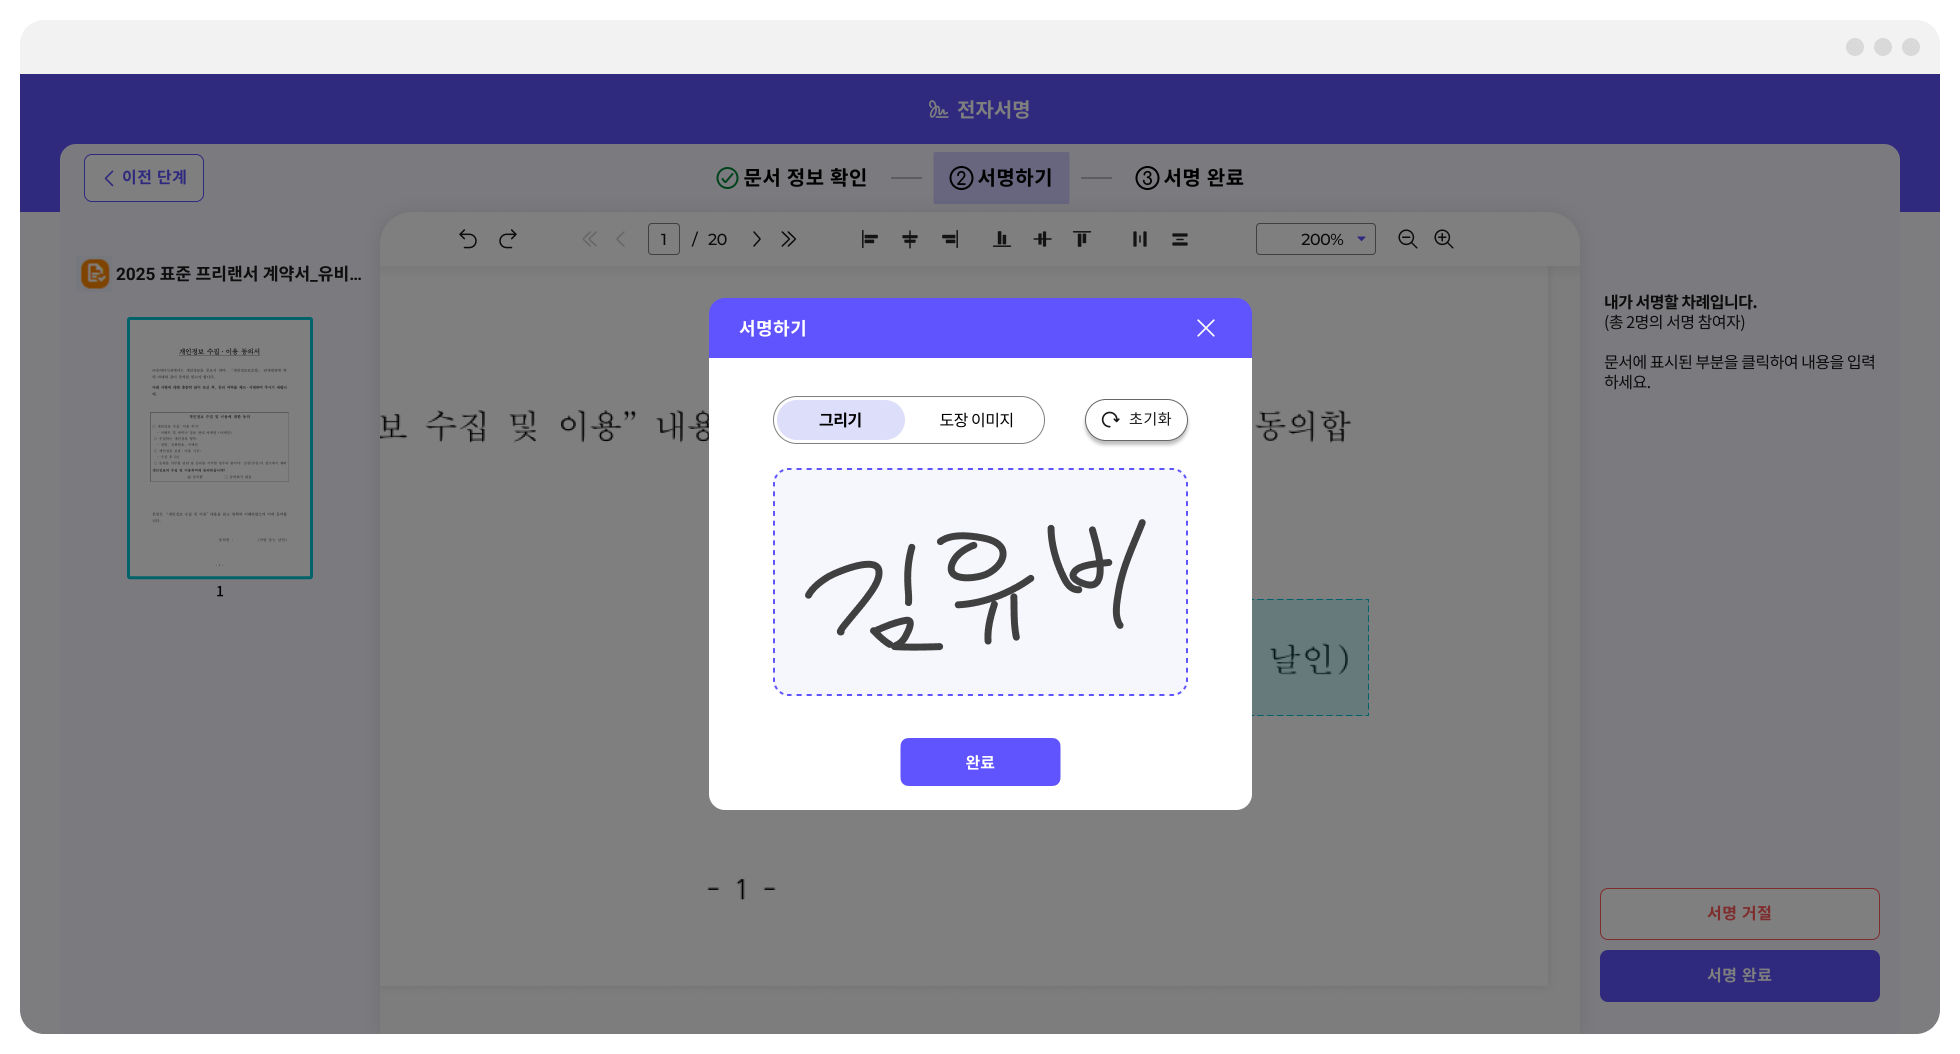Click the 서명하기 step tab

1001,178
